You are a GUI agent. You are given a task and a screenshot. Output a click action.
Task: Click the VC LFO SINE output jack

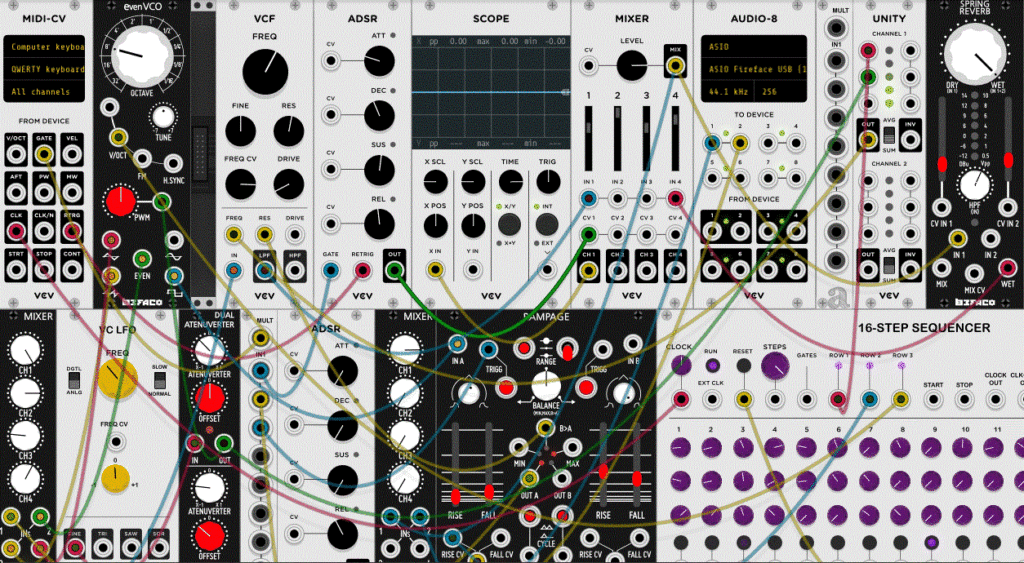pyautogui.click(x=74, y=547)
